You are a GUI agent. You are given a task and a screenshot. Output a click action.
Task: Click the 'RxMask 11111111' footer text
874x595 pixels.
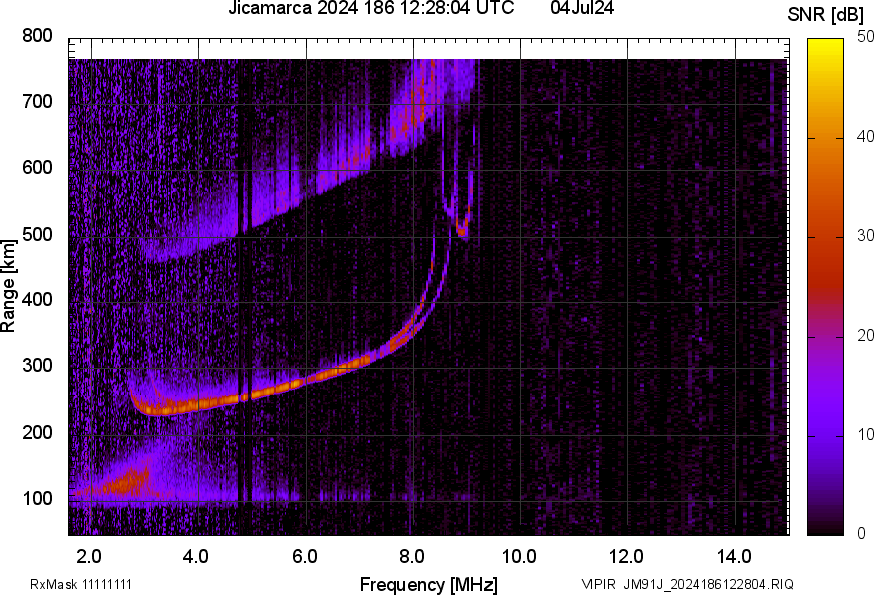pyautogui.click(x=81, y=584)
